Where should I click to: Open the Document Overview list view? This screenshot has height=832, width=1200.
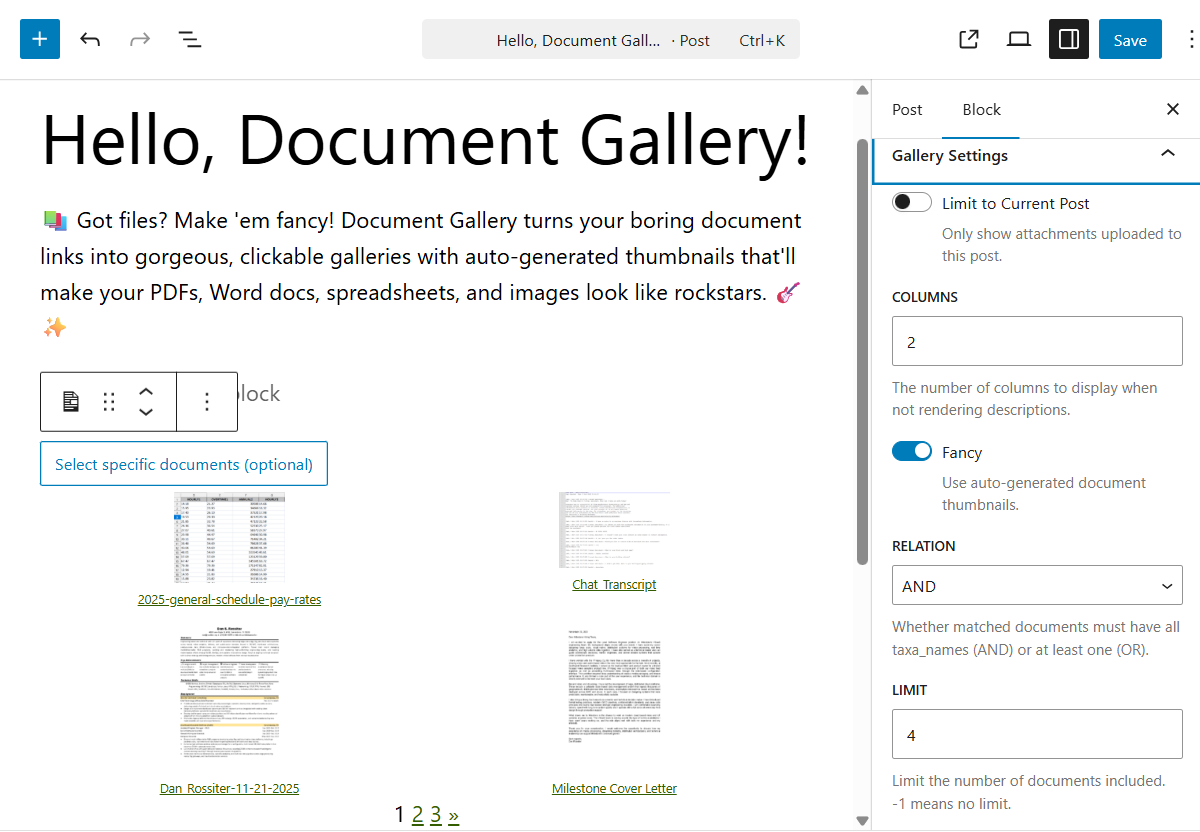point(189,39)
